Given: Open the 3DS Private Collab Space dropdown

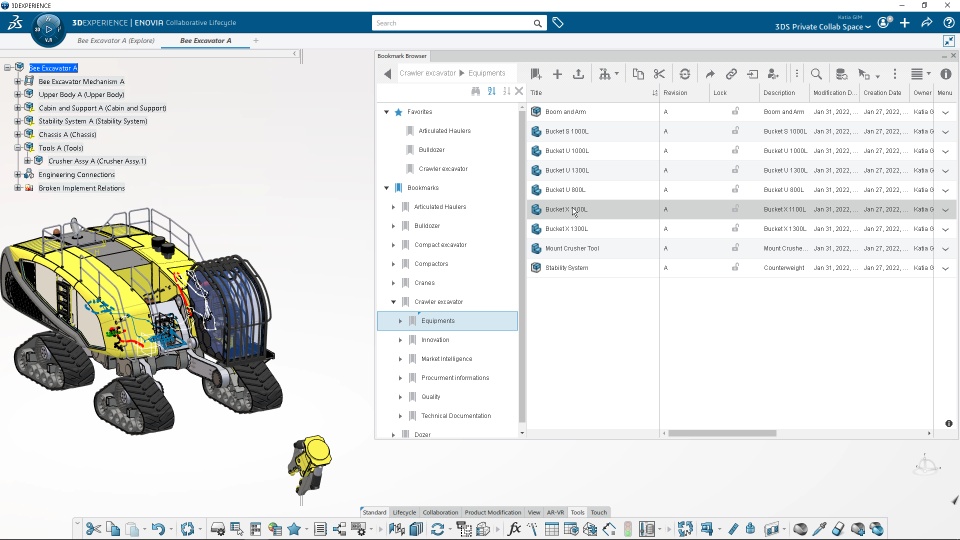Looking at the screenshot, I should pos(822,27).
